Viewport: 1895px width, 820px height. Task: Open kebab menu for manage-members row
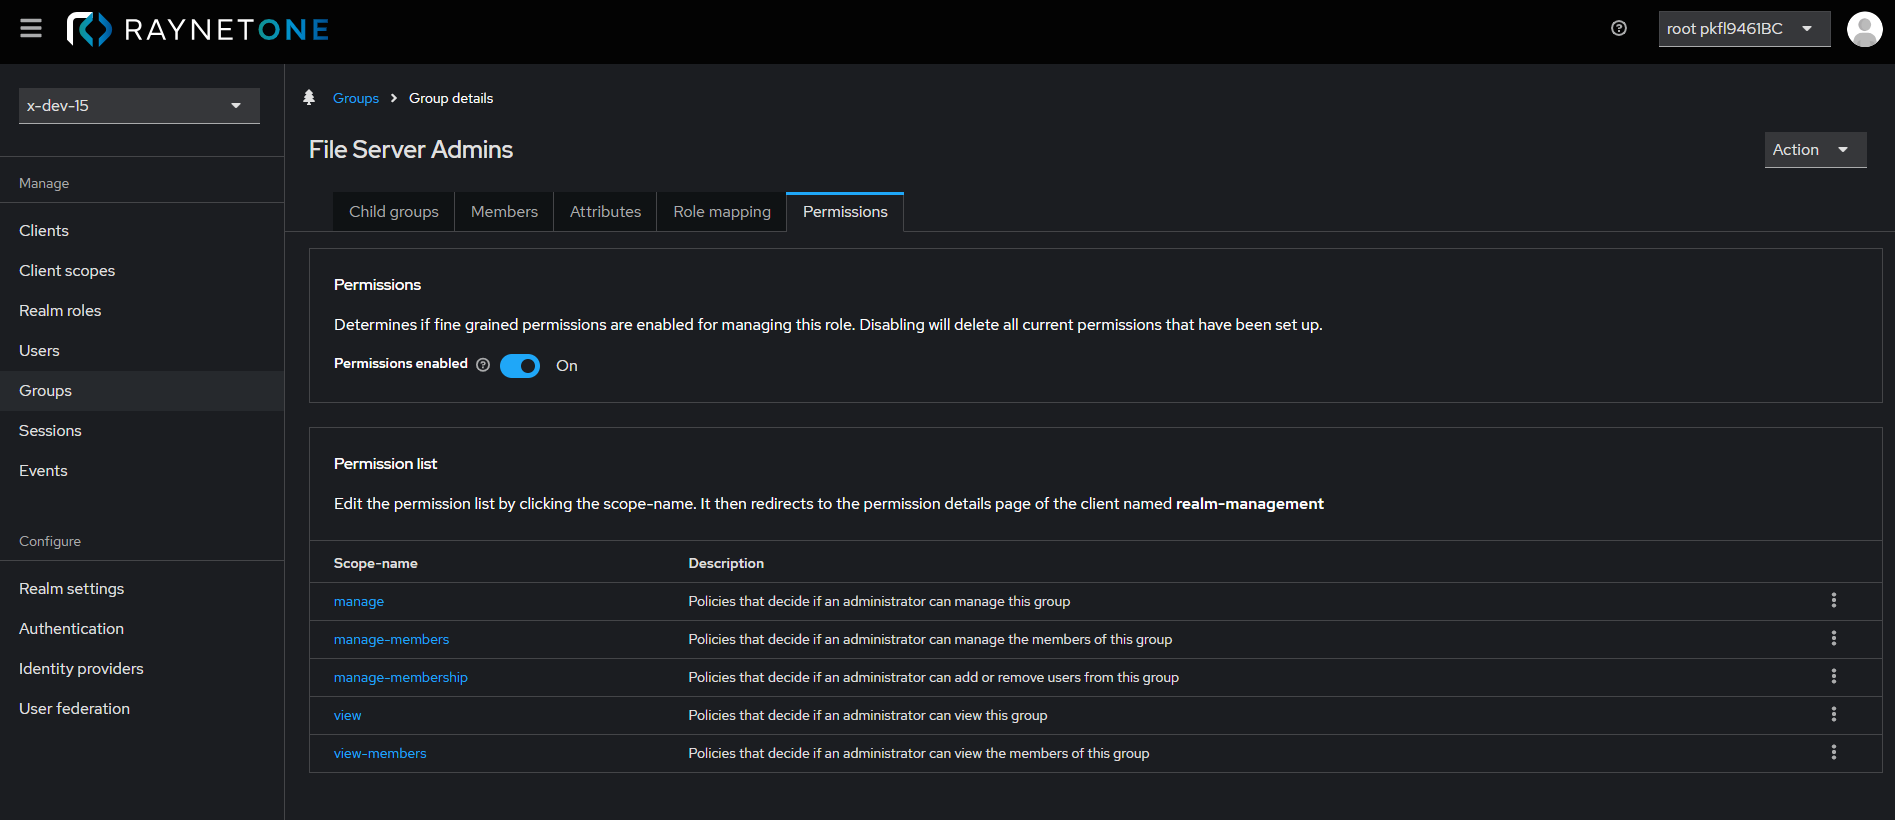(1833, 639)
